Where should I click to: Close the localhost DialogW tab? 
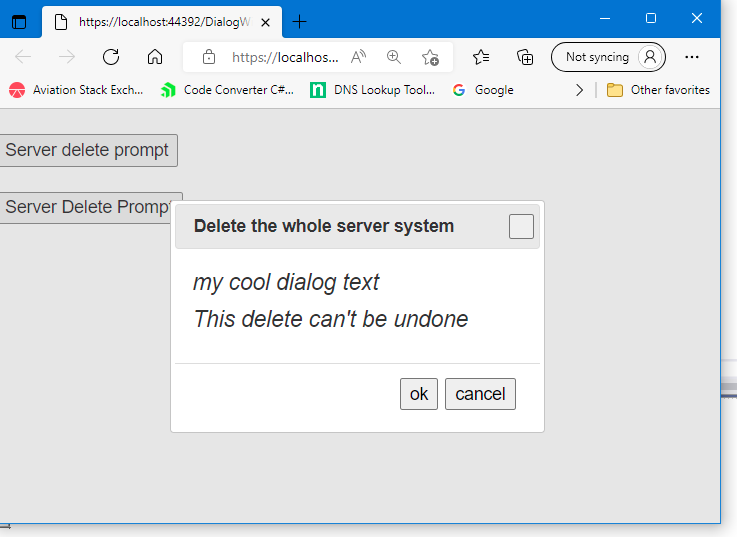266,22
